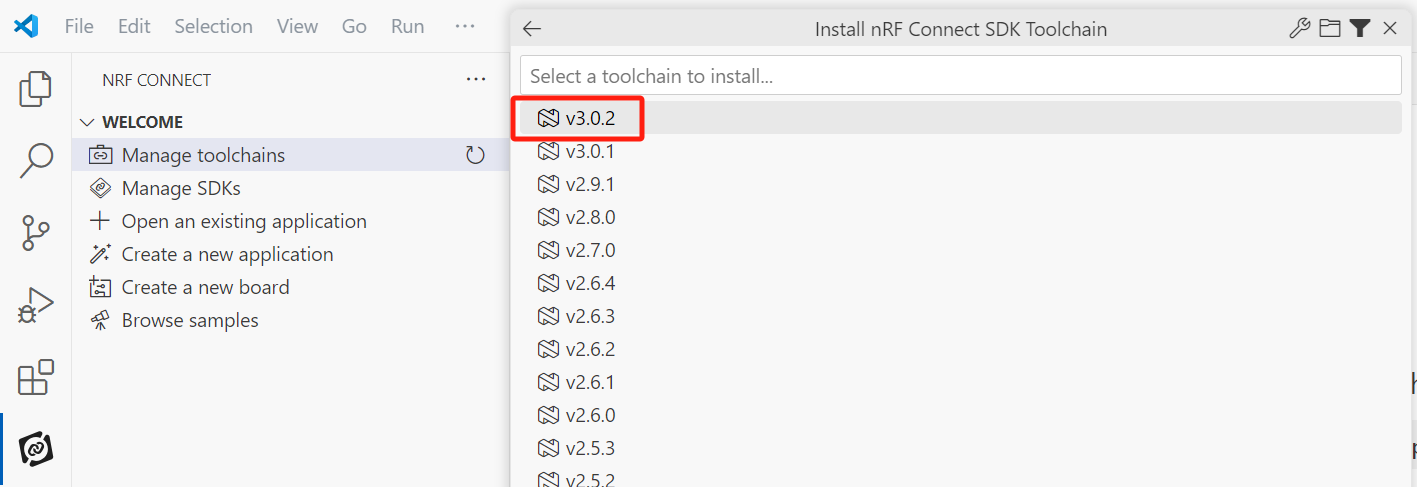The image size is (1417, 487).
Task: Open the Run and Debug icon
Action: 36,306
